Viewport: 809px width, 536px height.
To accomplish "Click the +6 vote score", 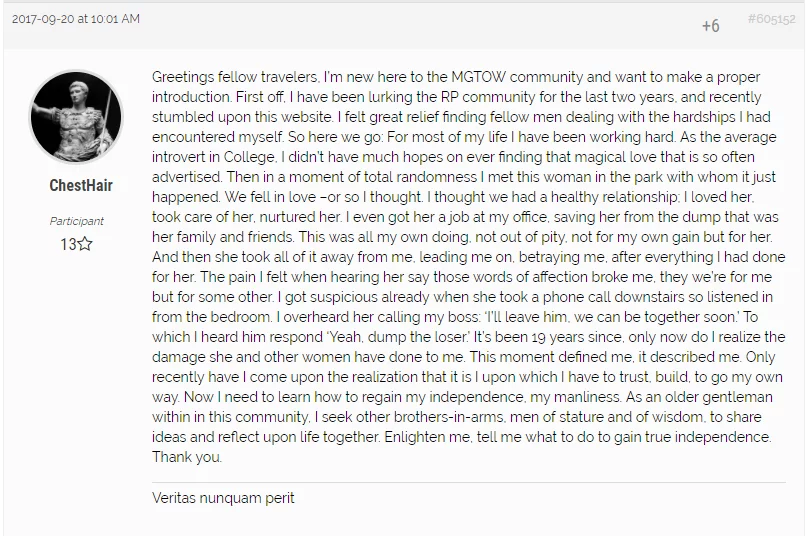I will tap(710, 25).
